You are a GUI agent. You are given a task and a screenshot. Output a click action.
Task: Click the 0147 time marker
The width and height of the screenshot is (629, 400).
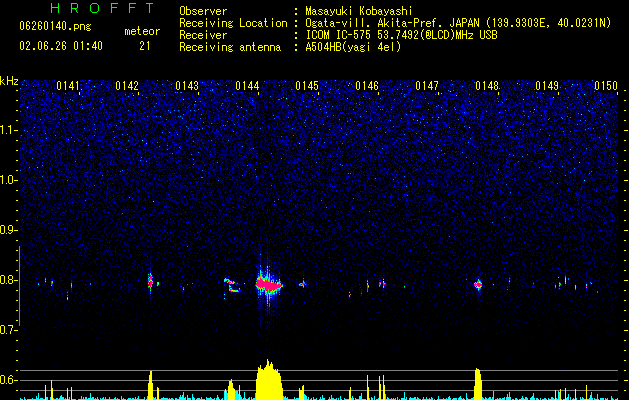tap(427, 86)
